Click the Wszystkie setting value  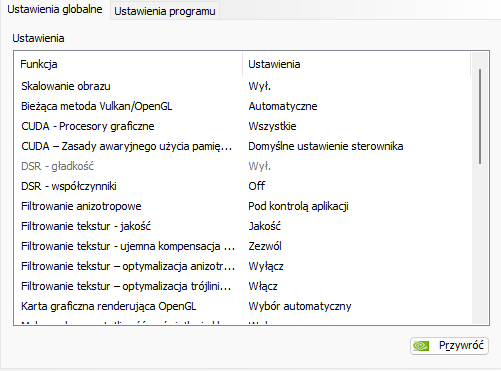(x=272, y=126)
